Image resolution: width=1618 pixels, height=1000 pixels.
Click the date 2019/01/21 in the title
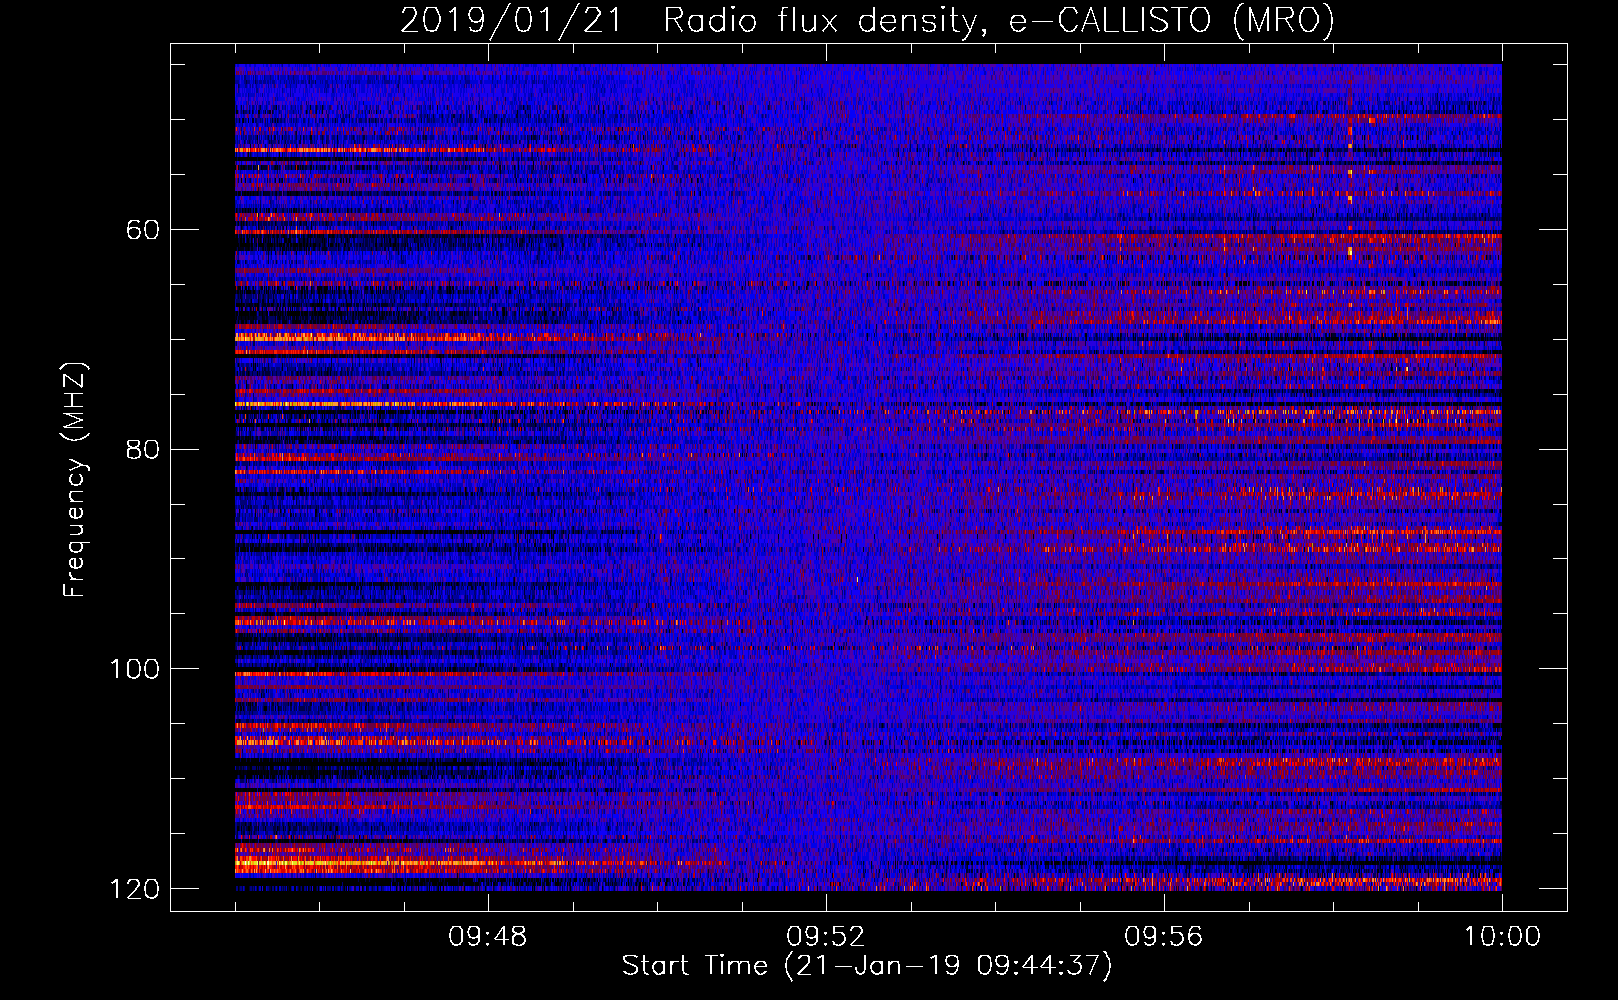tap(510, 20)
